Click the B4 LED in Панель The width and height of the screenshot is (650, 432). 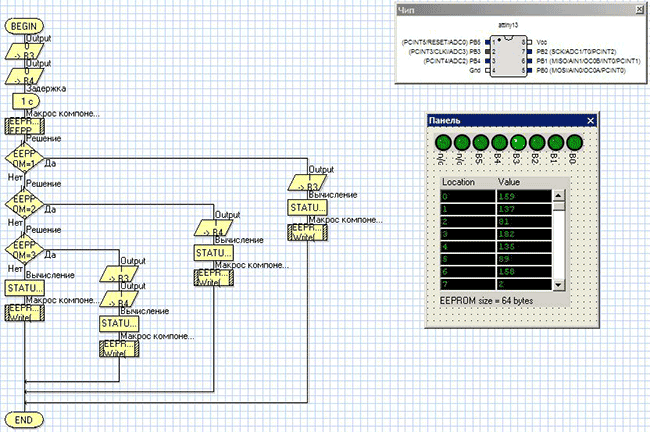tap(500, 143)
